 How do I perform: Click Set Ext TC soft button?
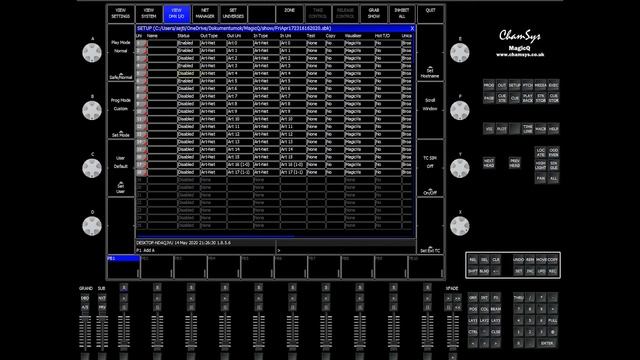click(430, 227)
